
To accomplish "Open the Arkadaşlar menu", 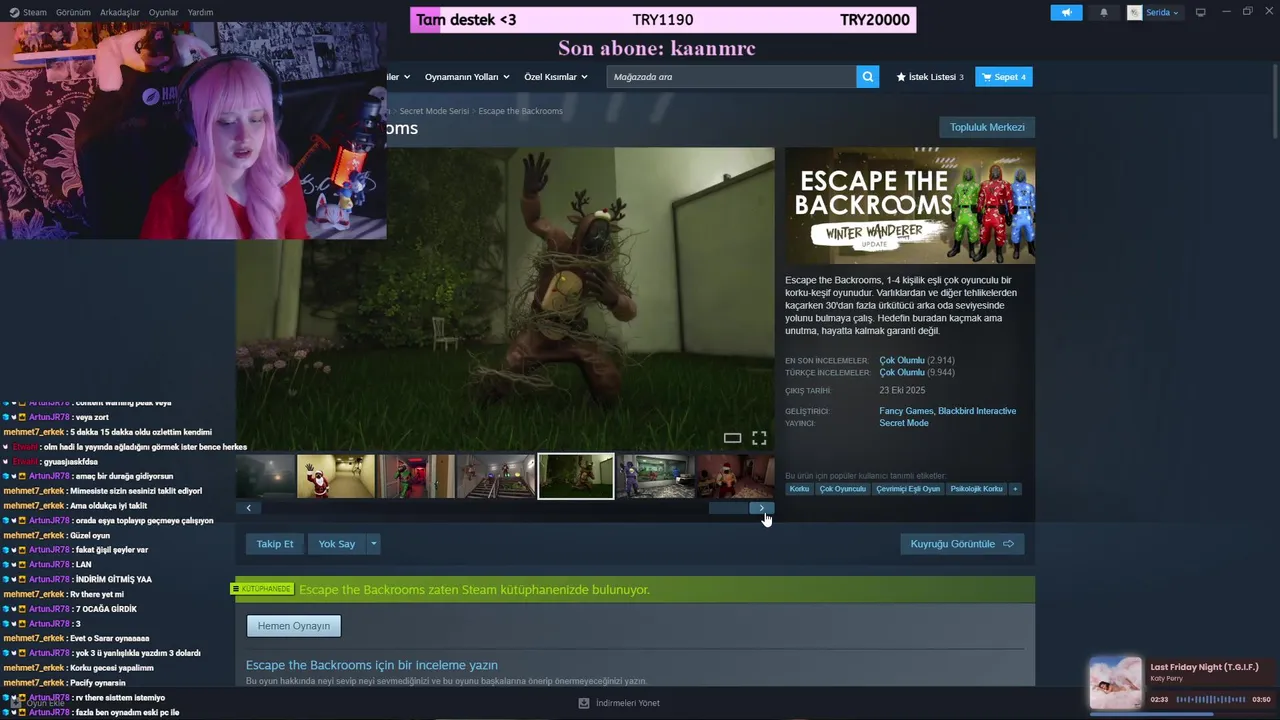I will tap(120, 12).
